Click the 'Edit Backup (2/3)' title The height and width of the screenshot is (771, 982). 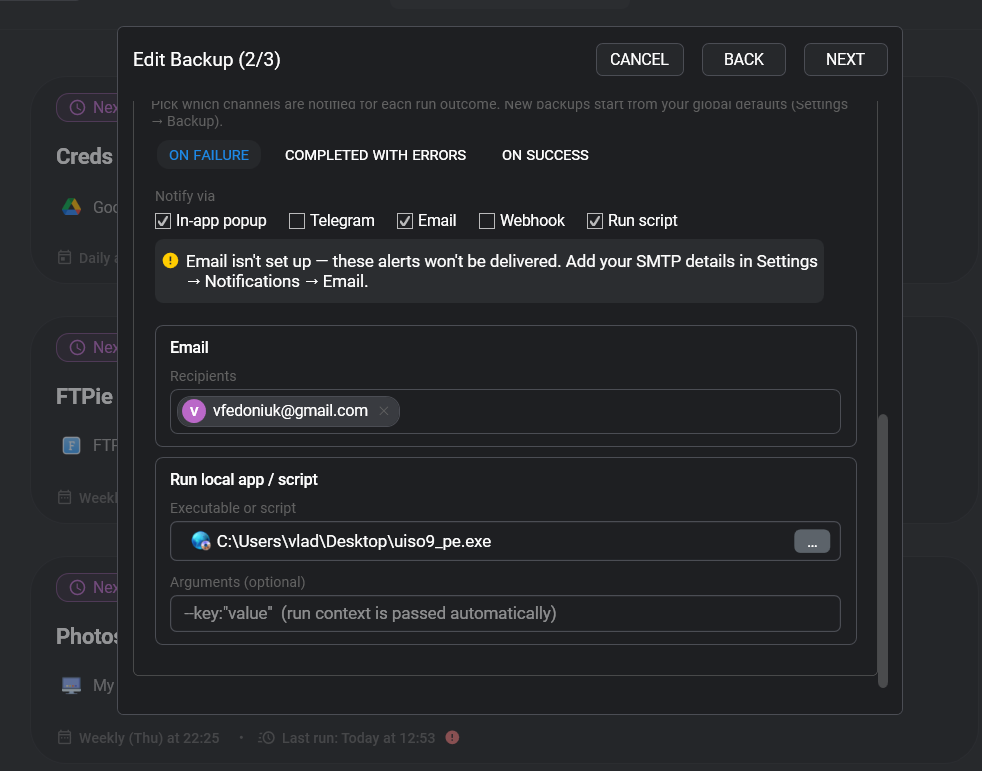(x=207, y=60)
